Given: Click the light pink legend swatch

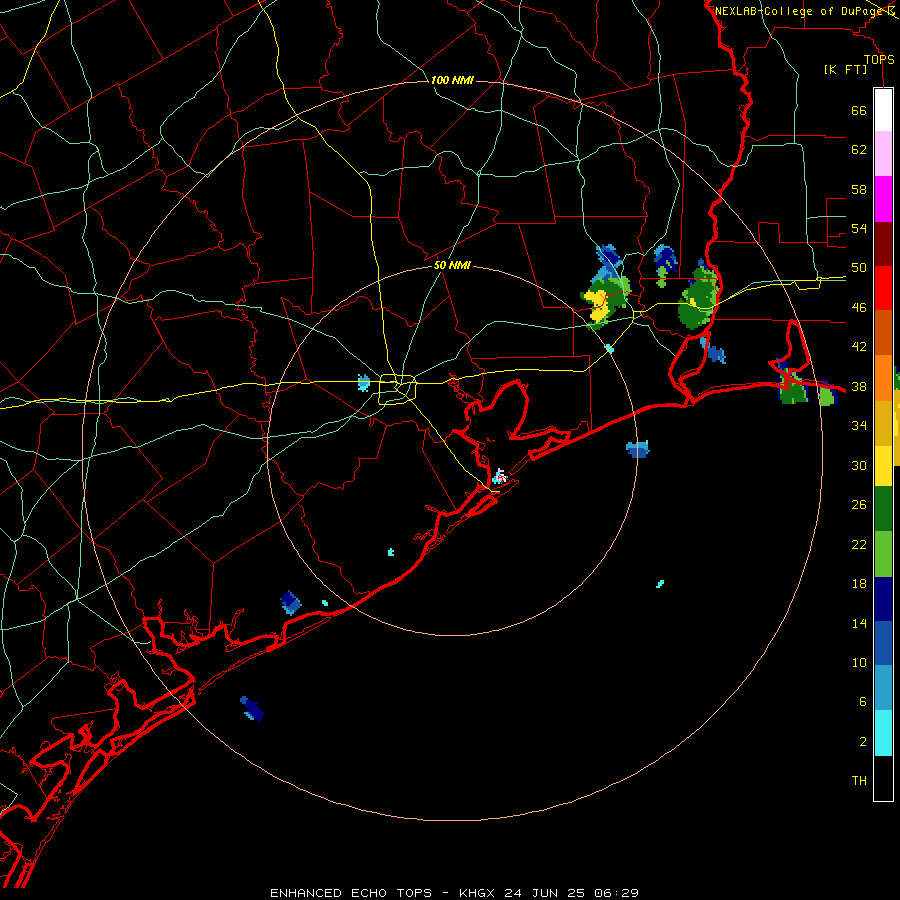Looking at the screenshot, I should coord(883,153).
